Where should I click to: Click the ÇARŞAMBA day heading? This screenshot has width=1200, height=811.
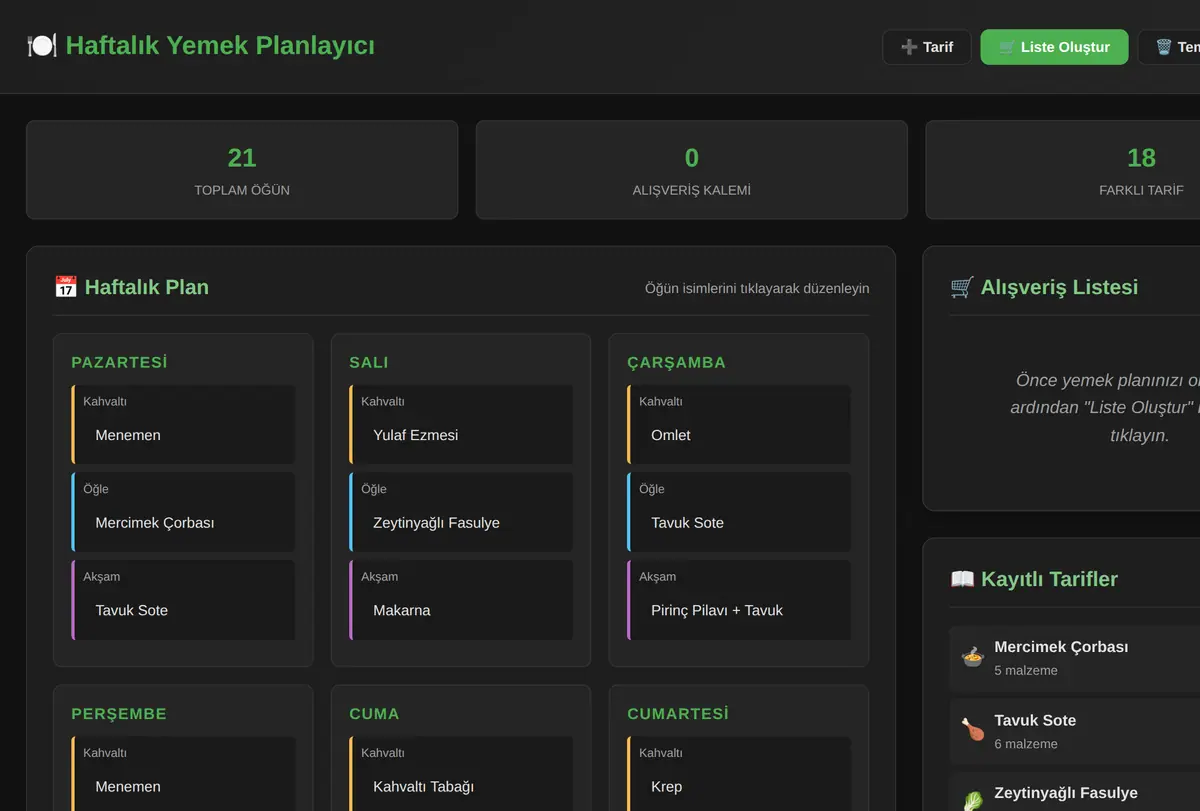point(677,363)
